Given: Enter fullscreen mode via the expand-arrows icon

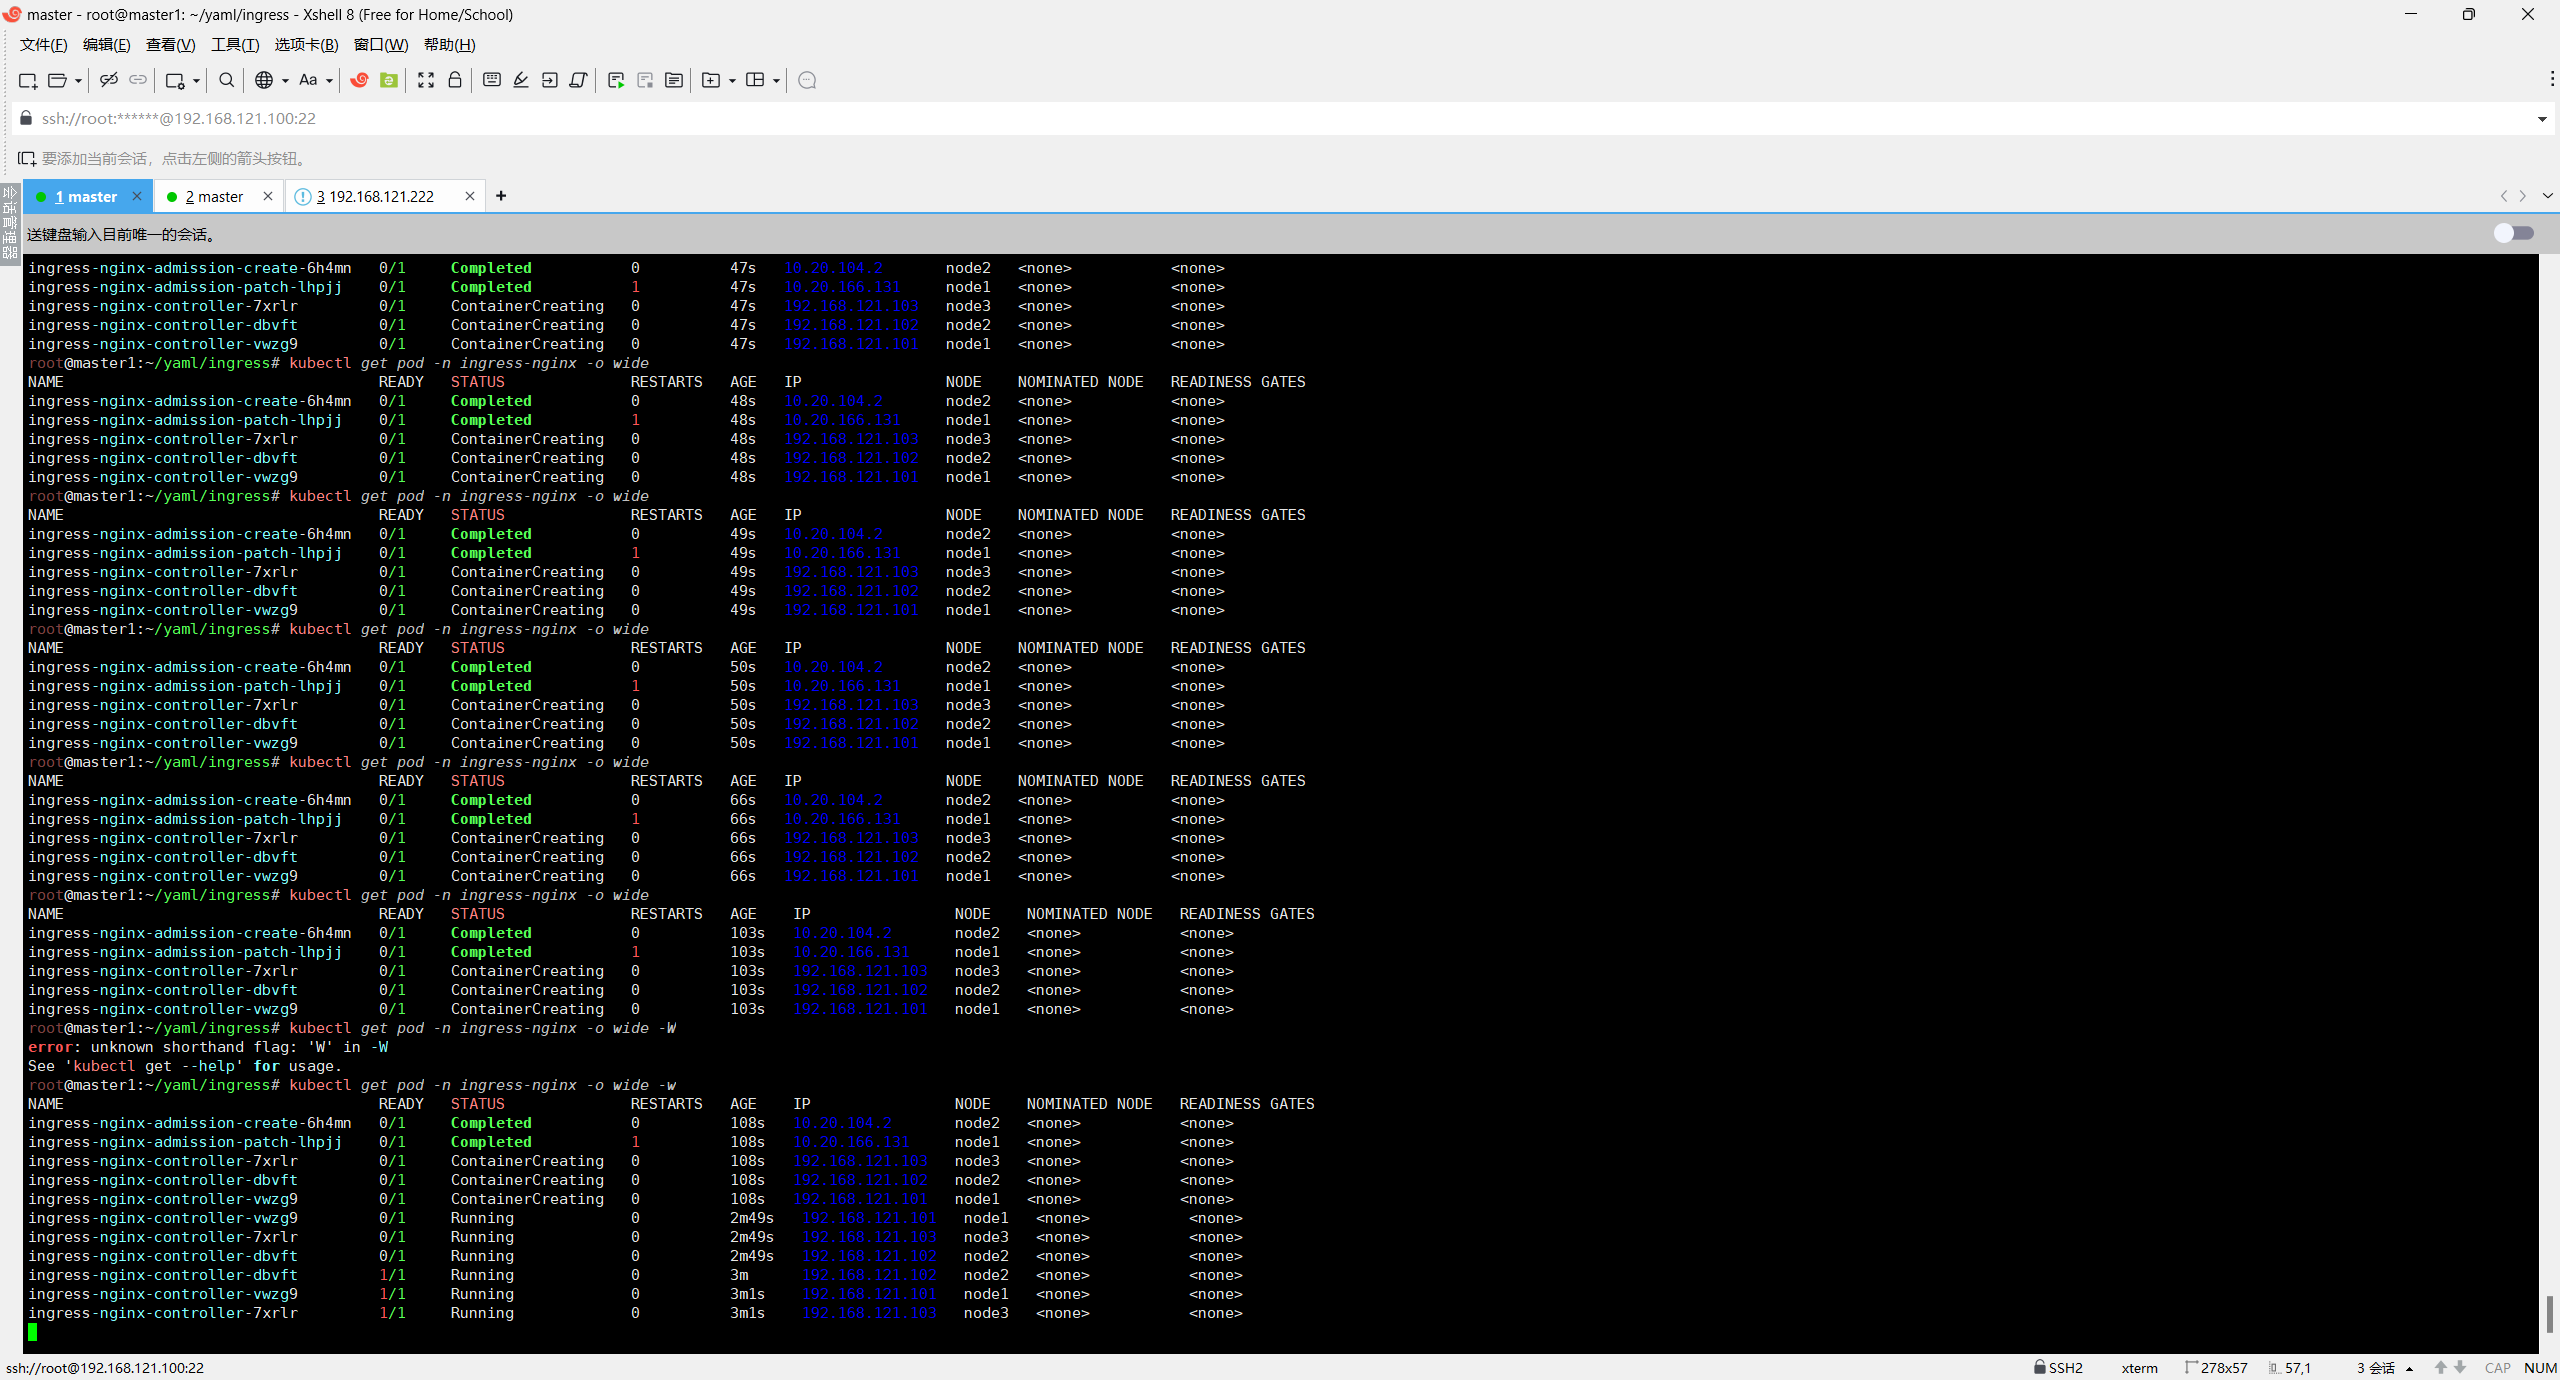Looking at the screenshot, I should pos(426,80).
